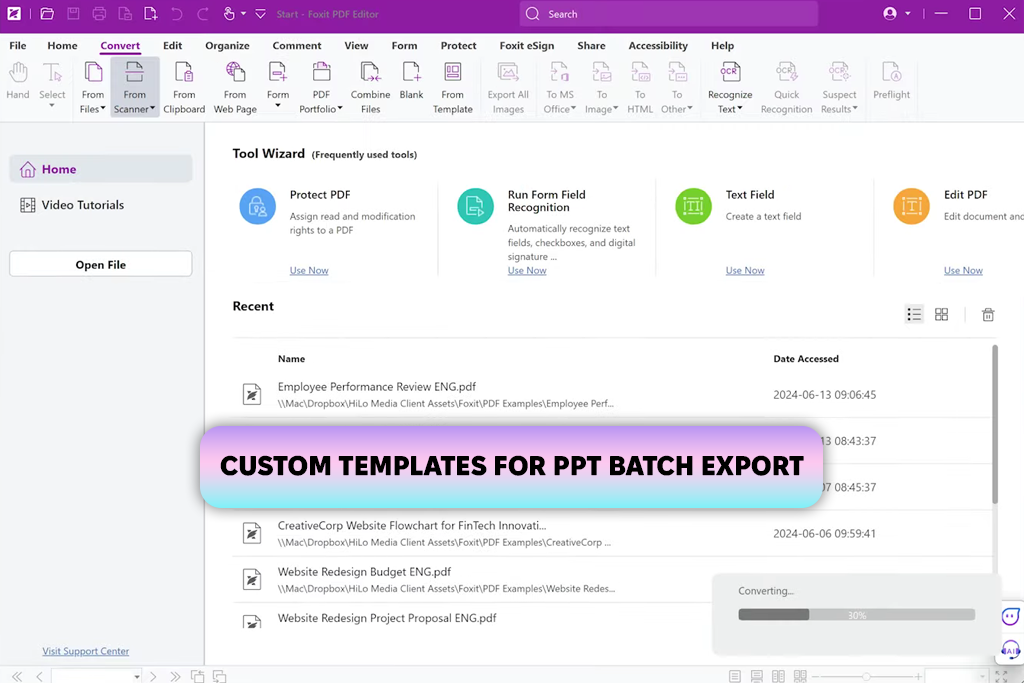This screenshot has height=683, width=1024.
Task: Click Use Now under Text Field
Action: (x=744, y=270)
